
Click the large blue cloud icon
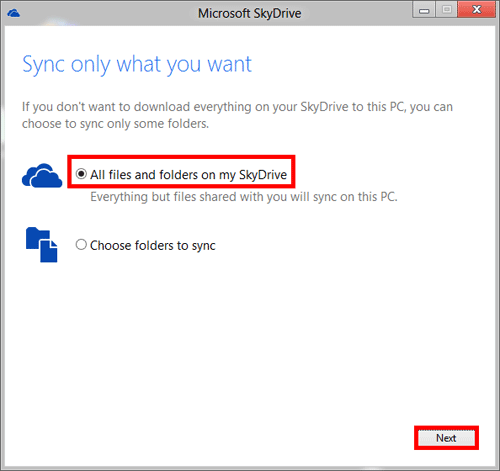pyautogui.click(x=42, y=175)
